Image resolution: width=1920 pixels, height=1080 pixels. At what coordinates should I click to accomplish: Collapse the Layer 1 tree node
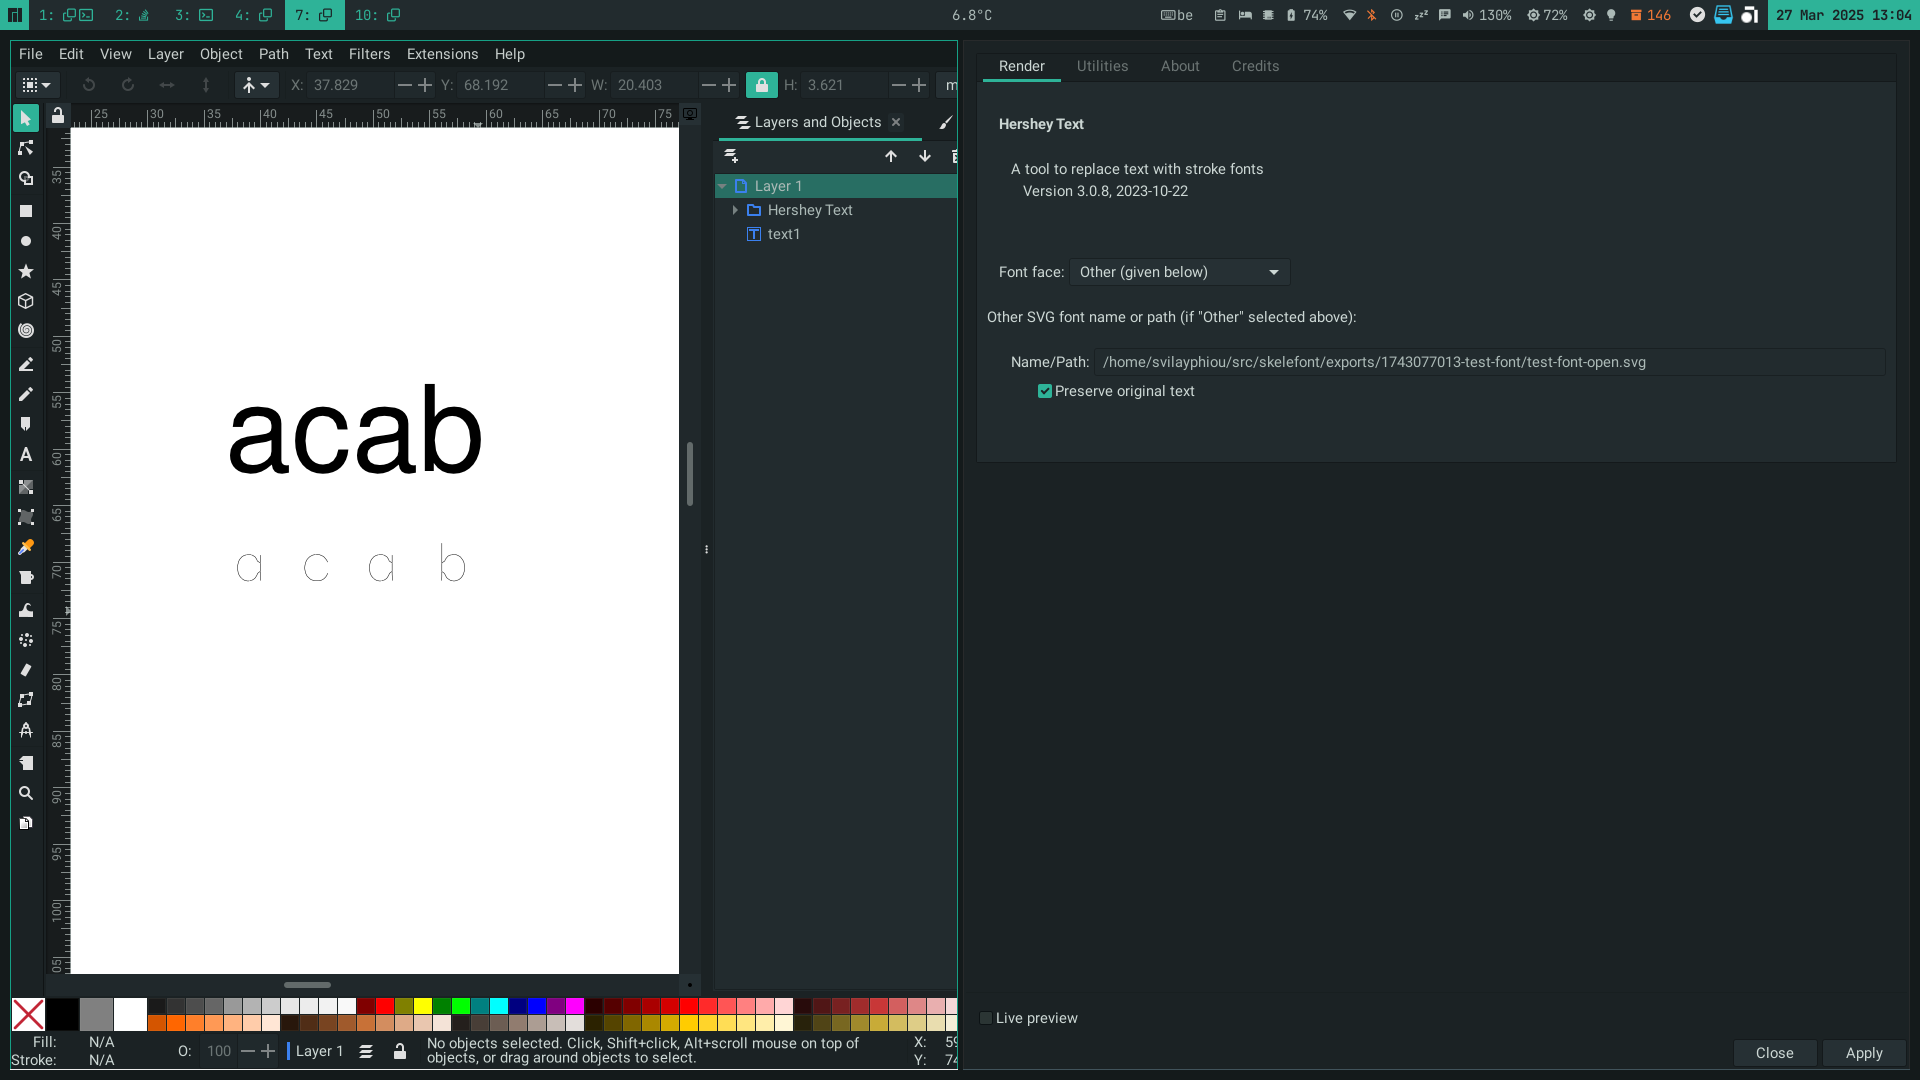(x=722, y=186)
